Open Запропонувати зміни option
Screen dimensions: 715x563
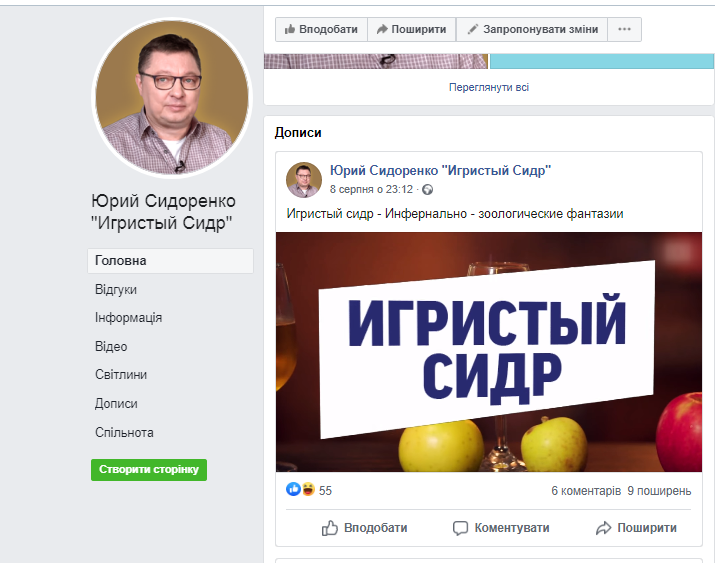pyautogui.click(x=532, y=29)
